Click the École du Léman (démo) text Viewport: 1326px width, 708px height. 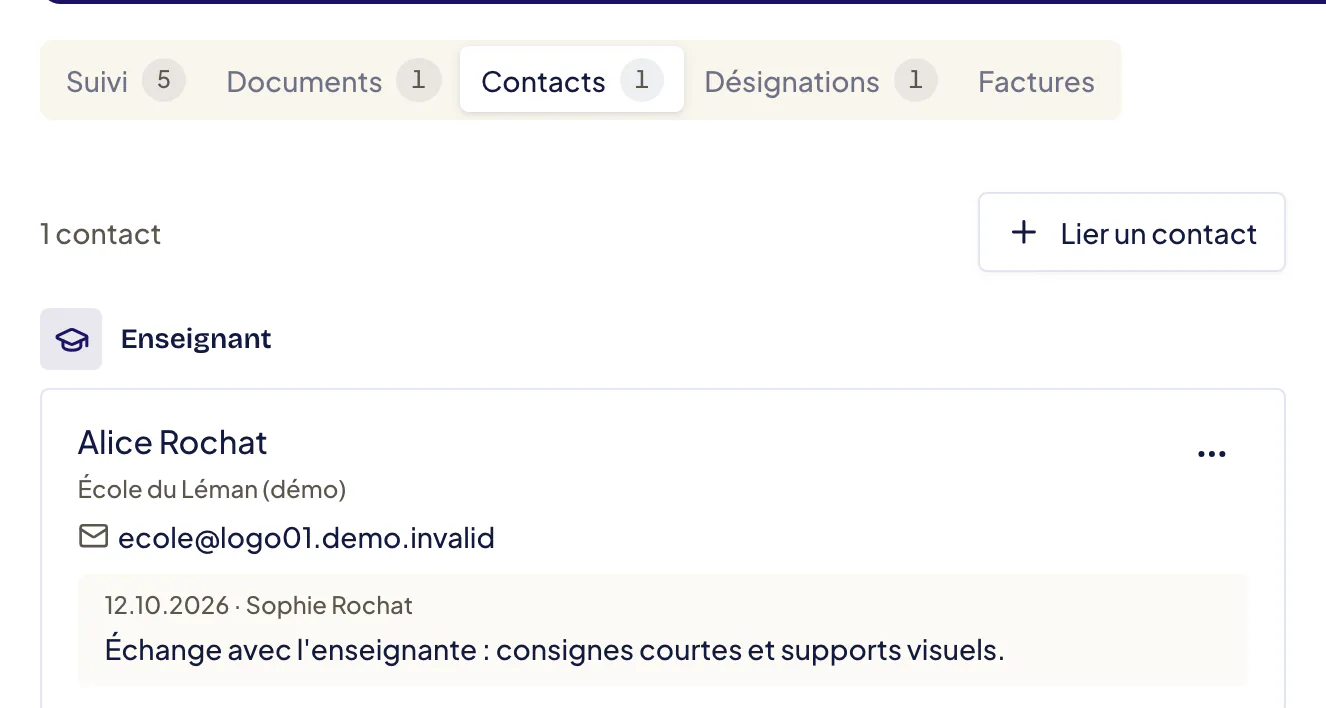coord(212,490)
